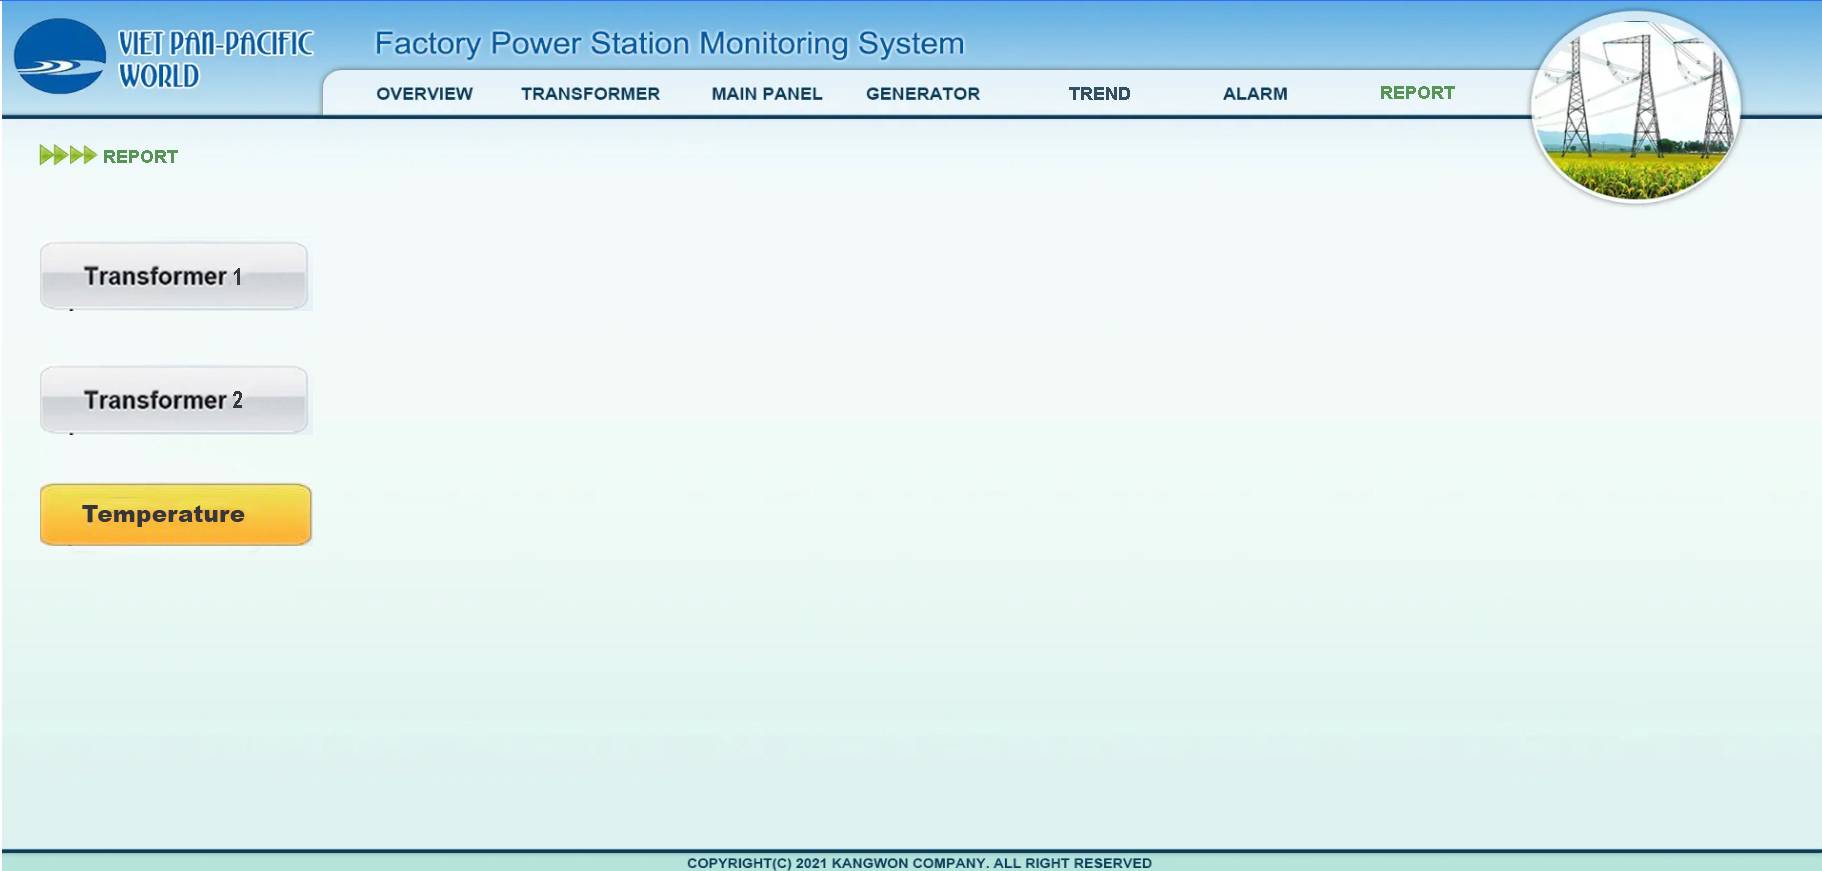This screenshot has width=1822, height=871.
Task: Click the copyright notice in the footer
Action: 918,862
